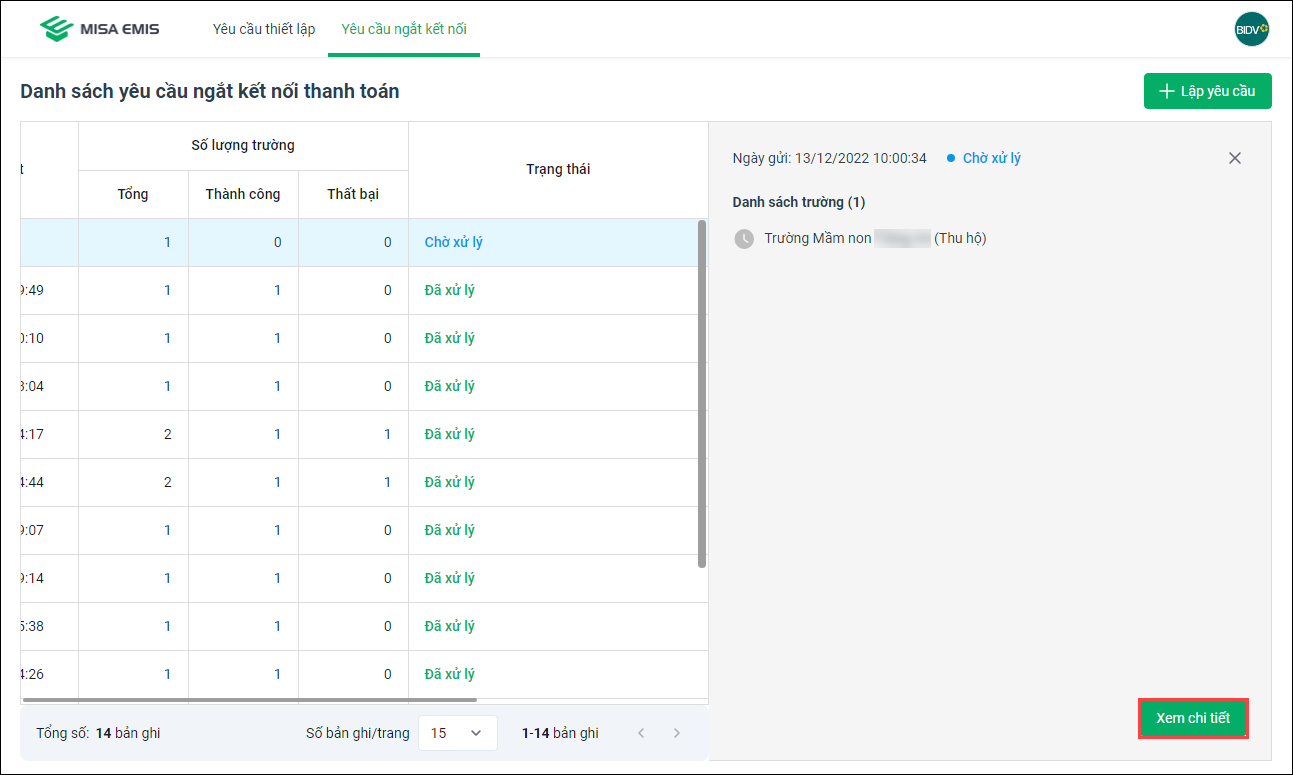Click the Tổng số: 14 bản ghi label
The height and width of the screenshot is (775, 1293).
pyautogui.click(x=98, y=733)
